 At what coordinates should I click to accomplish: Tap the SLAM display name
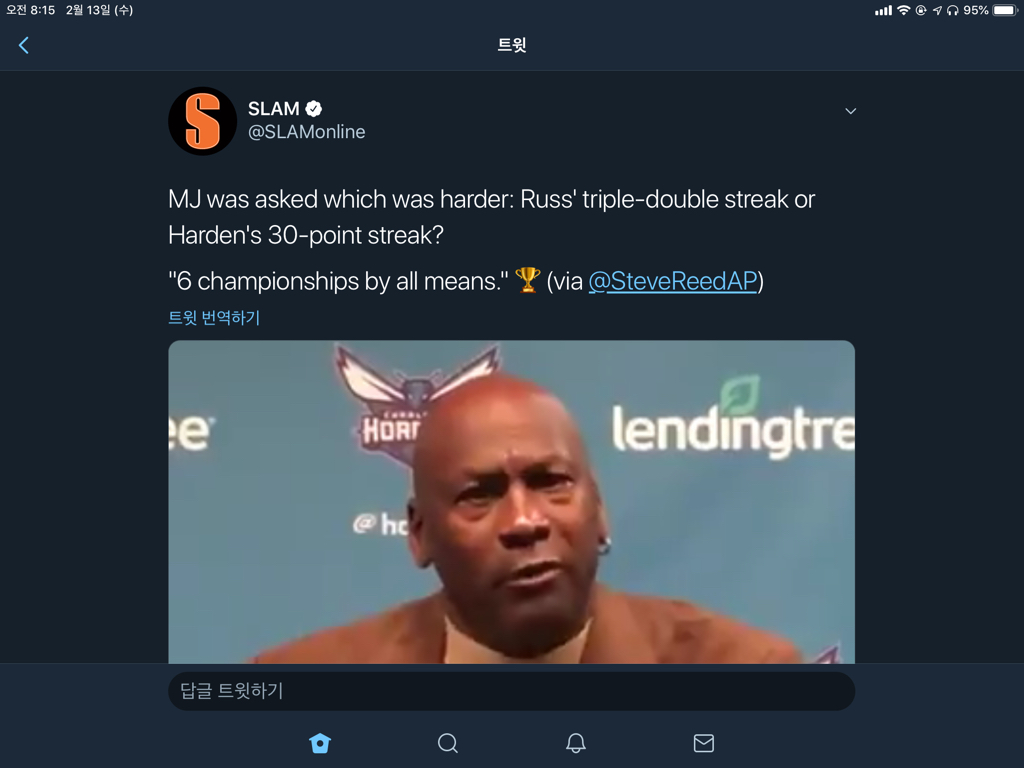pyautogui.click(x=273, y=109)
